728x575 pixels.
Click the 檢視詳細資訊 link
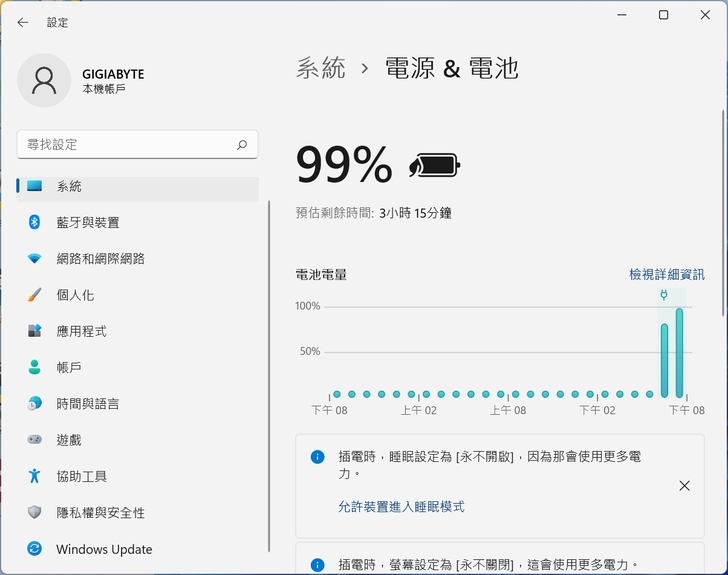coord(666,274)
